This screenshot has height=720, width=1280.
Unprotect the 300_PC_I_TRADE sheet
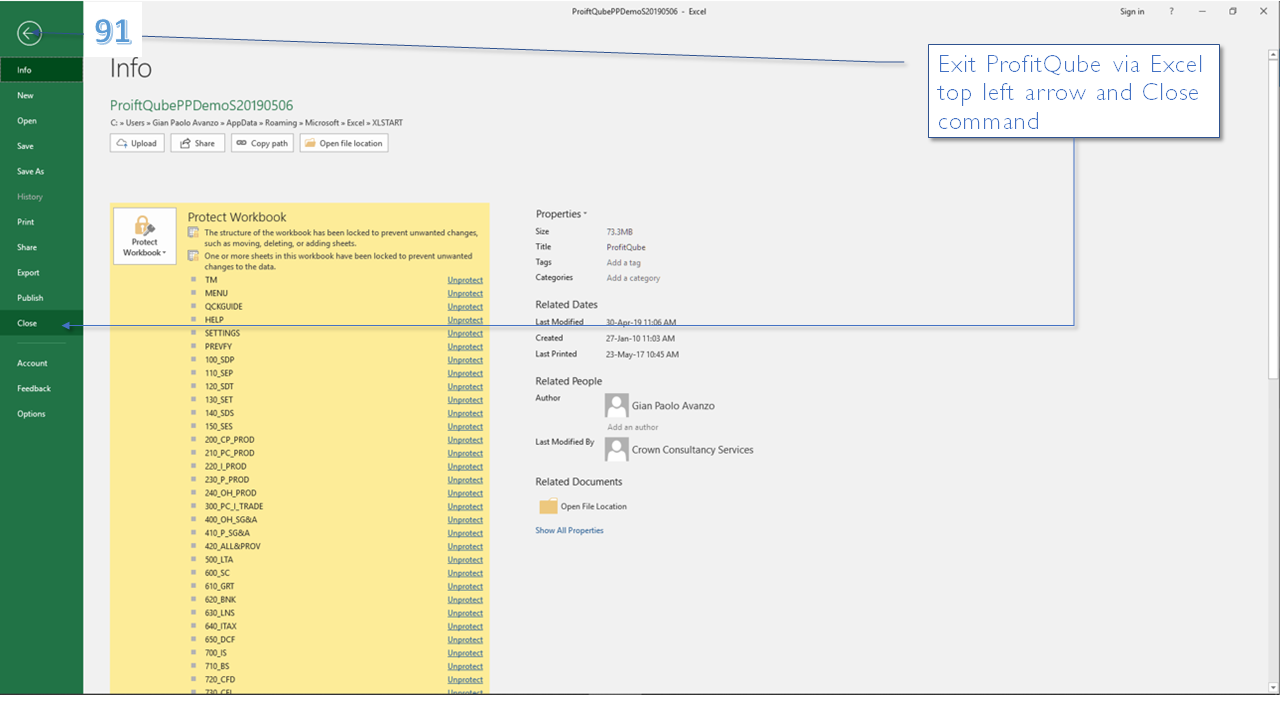[465, 507]
